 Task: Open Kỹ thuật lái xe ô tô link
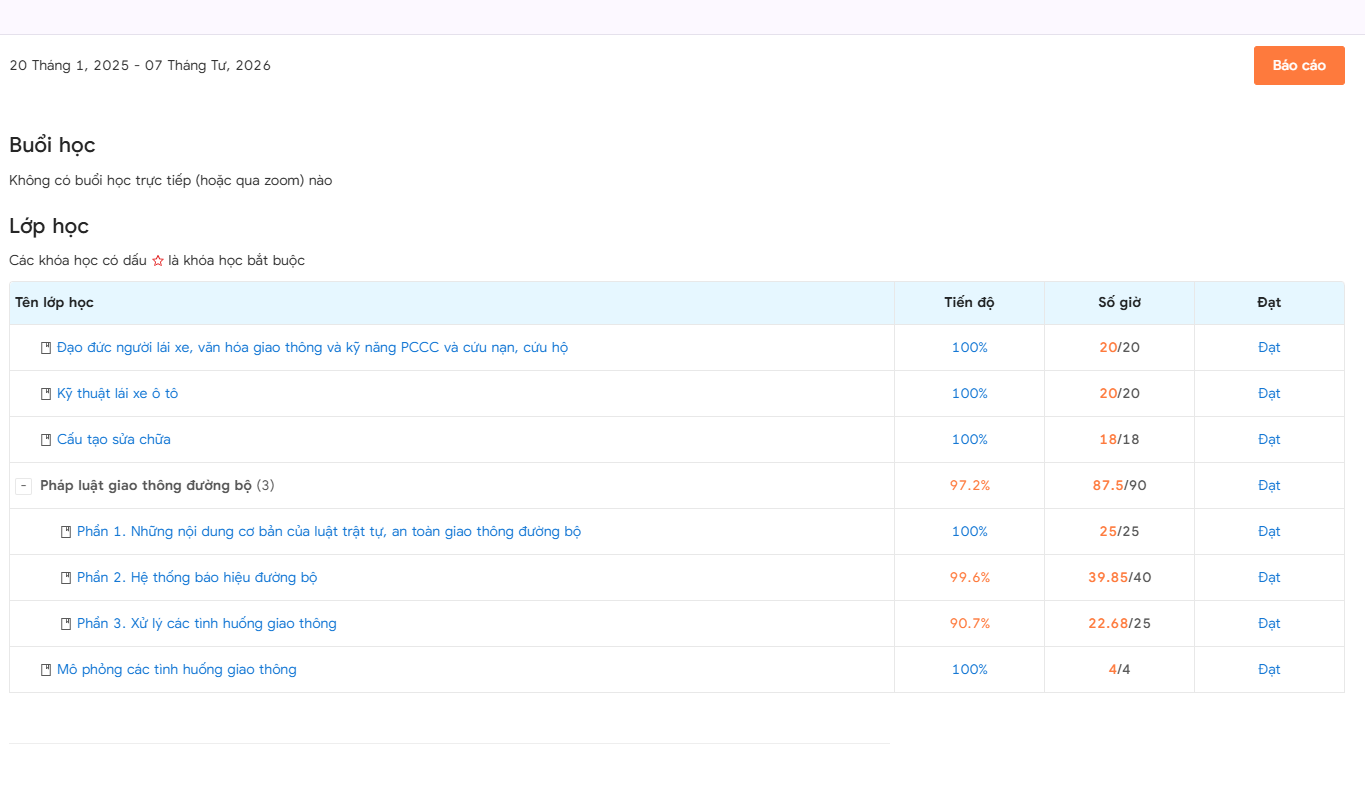(117, 394)
